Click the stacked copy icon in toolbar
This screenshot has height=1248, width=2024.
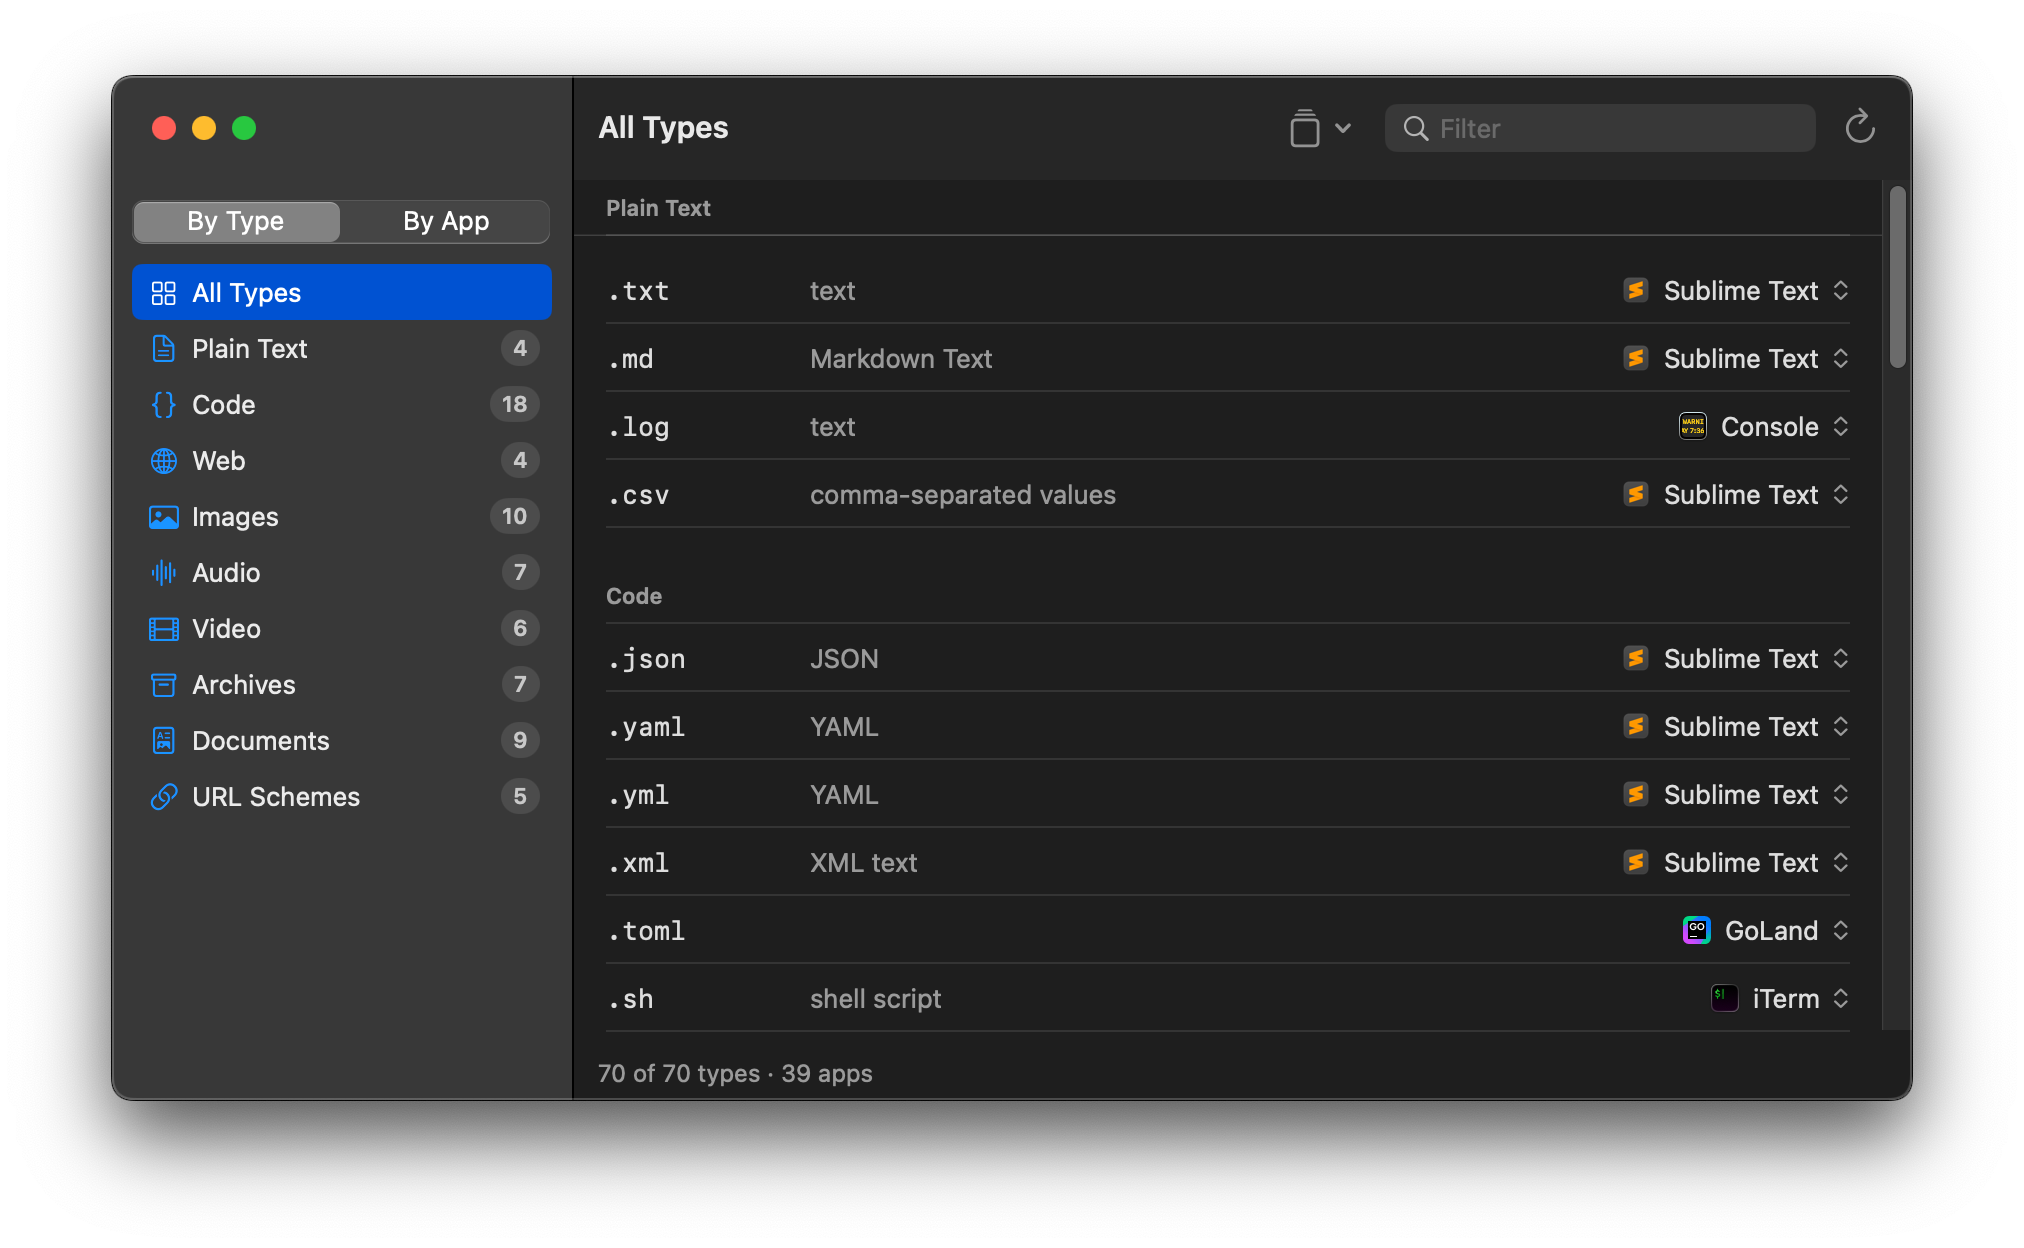tap(1304, 128)
